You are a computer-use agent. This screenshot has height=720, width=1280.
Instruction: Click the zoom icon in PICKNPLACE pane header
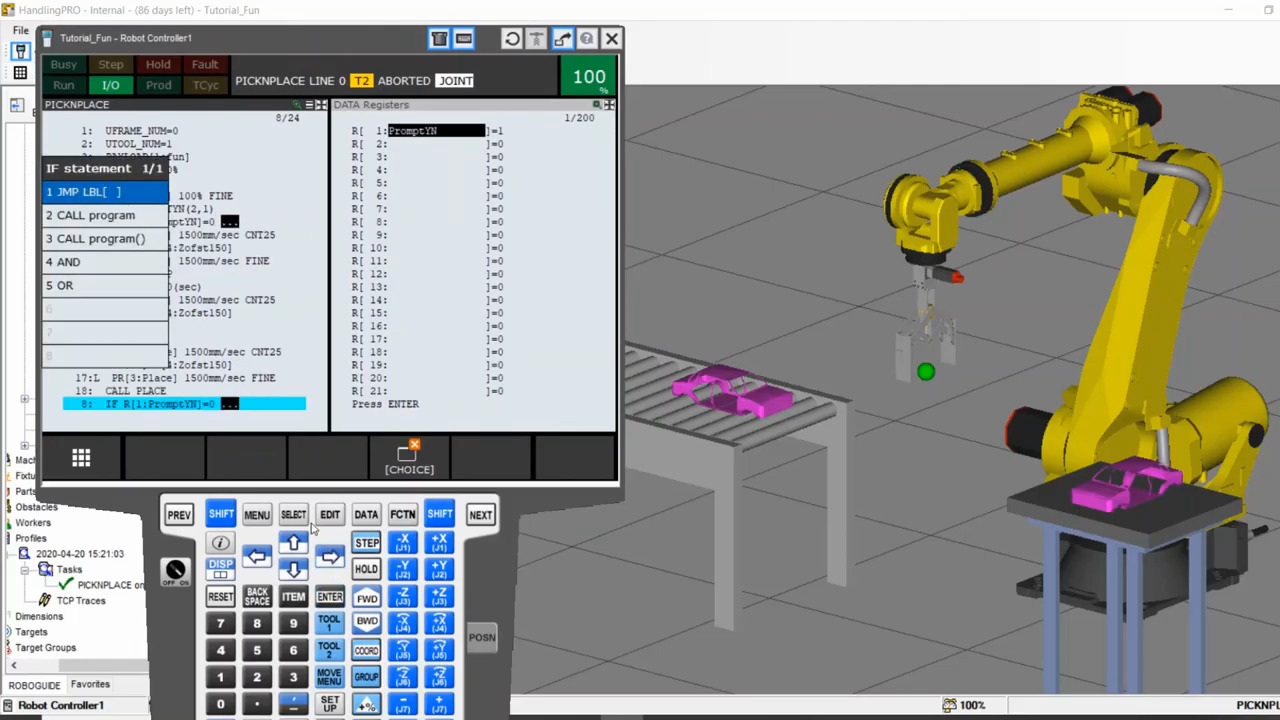(298, 105)
